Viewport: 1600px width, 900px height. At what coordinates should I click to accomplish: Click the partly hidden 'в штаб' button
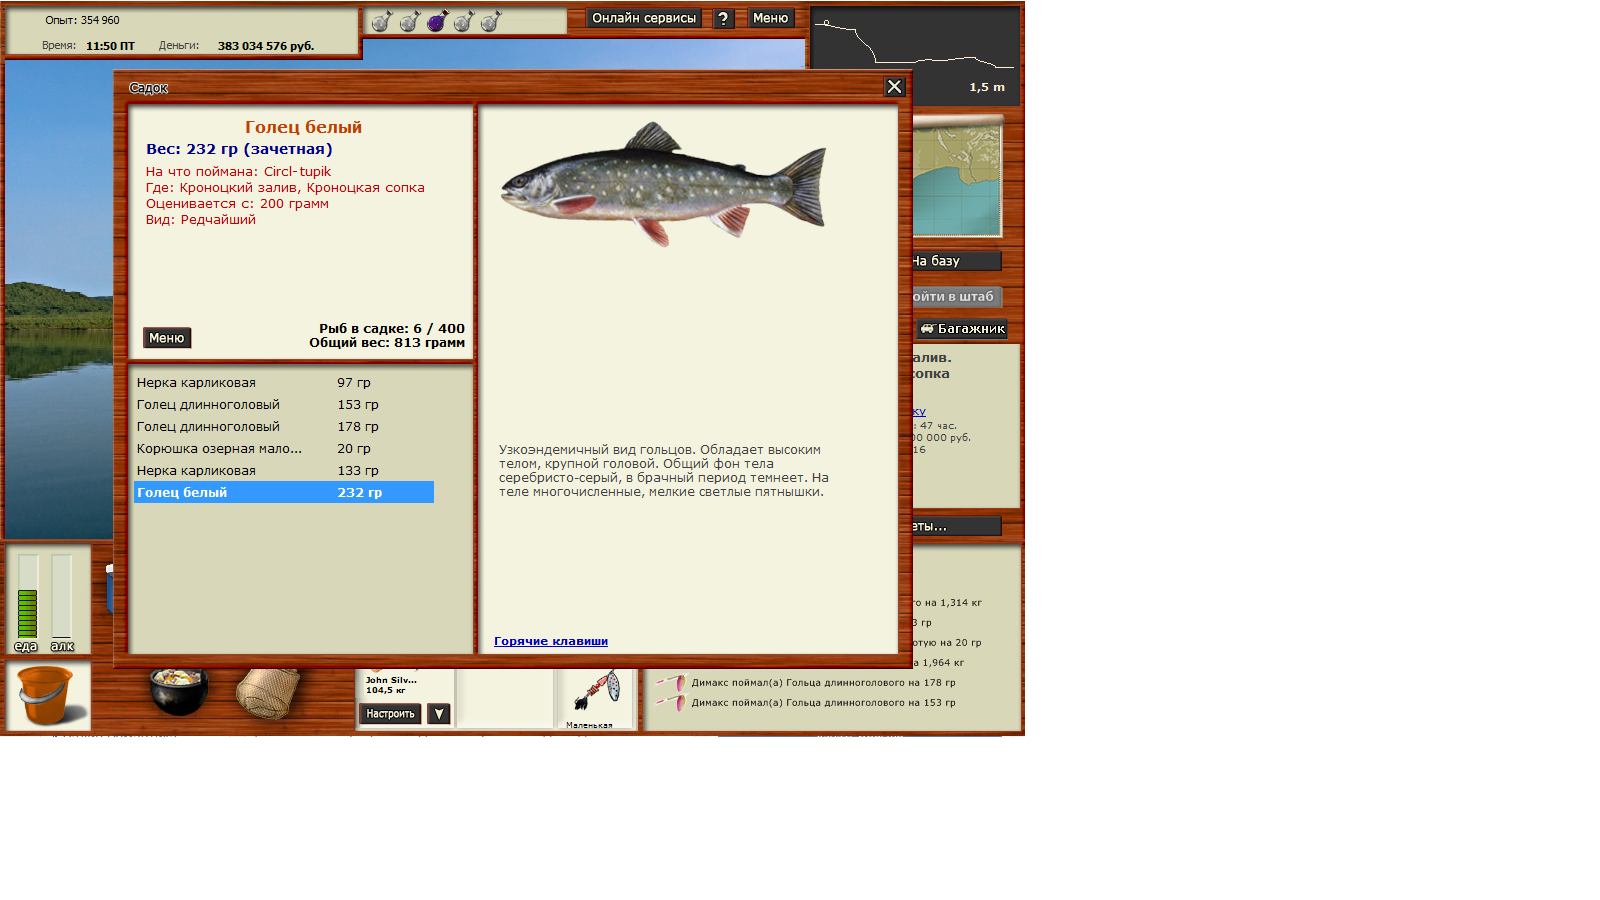[x=956, y=297]
